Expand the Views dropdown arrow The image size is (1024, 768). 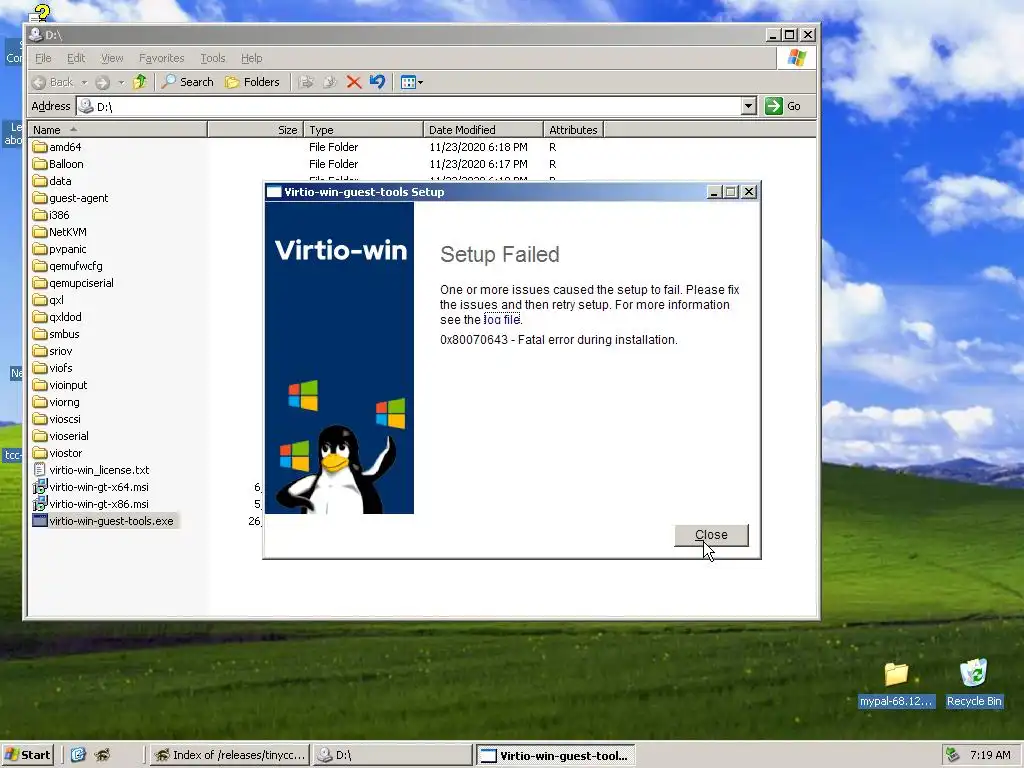click(420, 82)
